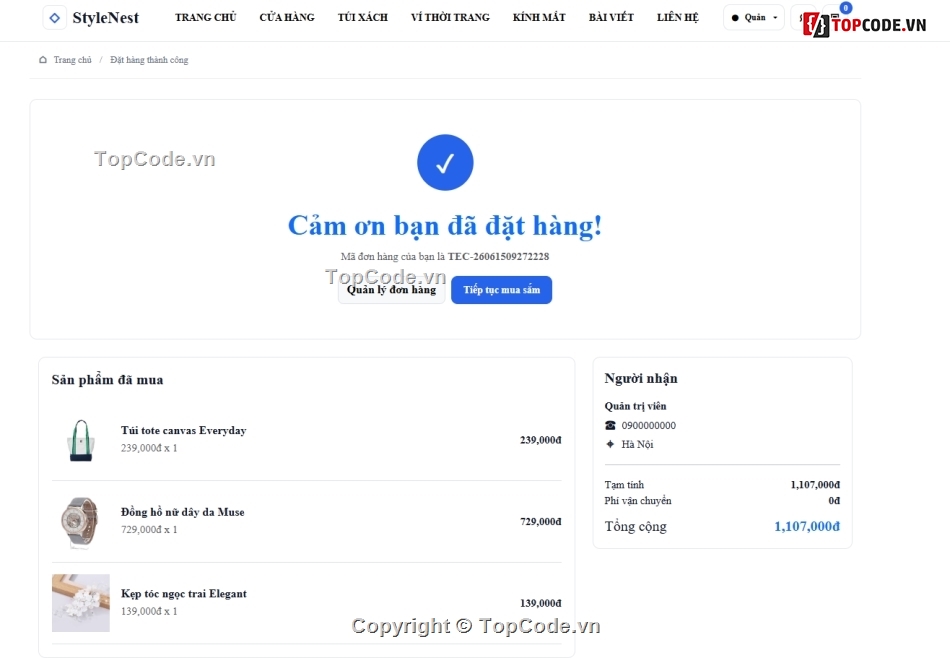Click the Tạm tính amount 1,107,000đ
This screenshot has width=950, height=658.
[815, 485]
